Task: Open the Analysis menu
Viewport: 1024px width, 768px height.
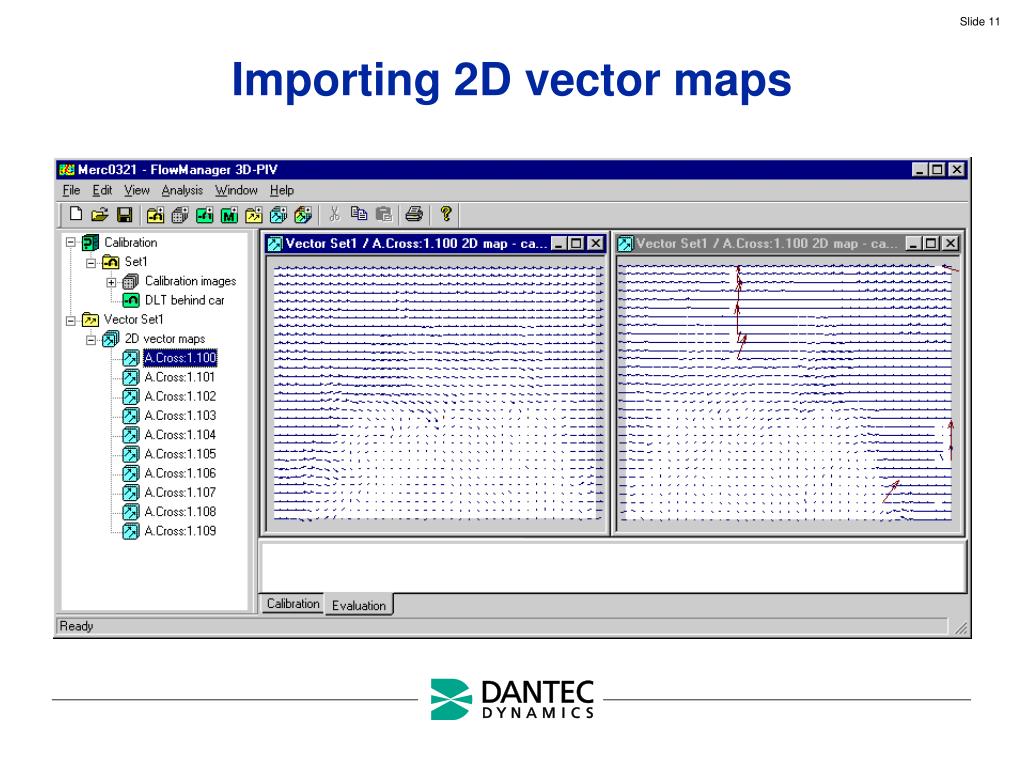Action: (x=182, y=191)
